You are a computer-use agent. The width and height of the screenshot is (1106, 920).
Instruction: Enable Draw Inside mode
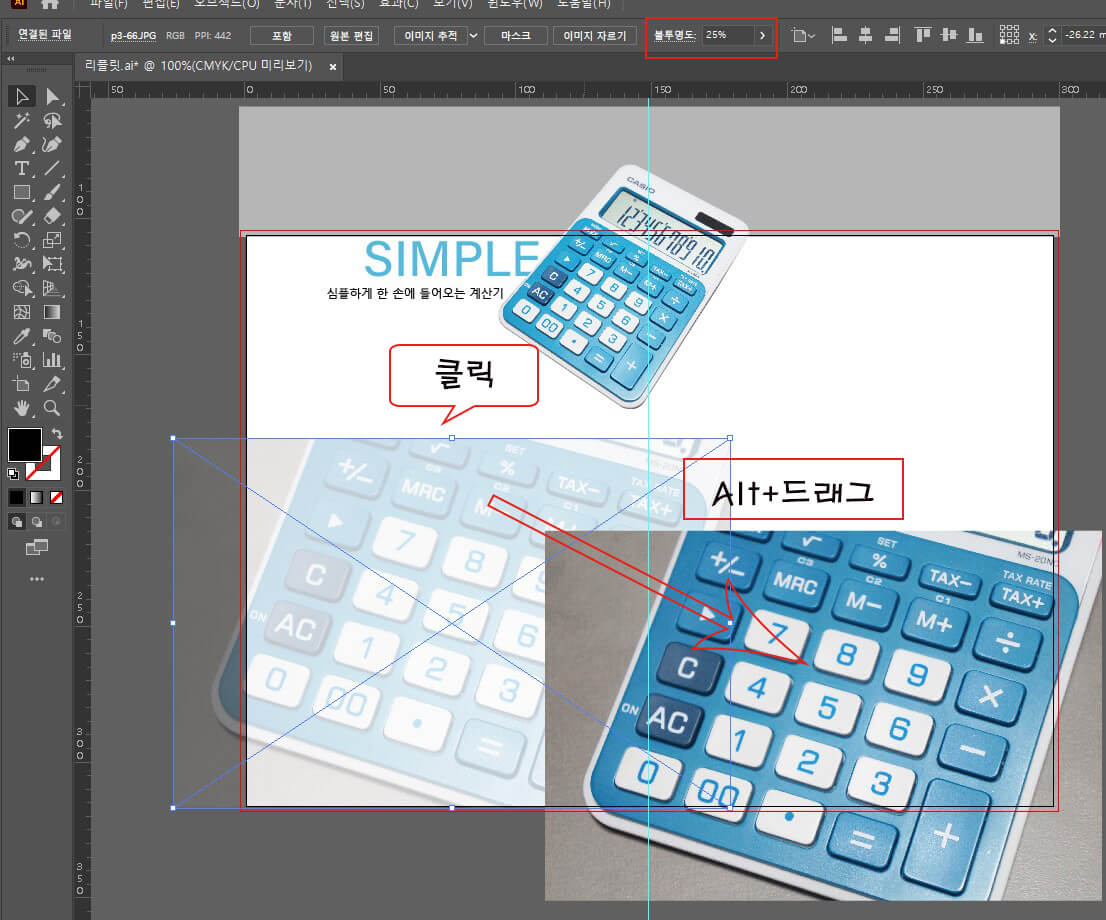coord(56,522)
